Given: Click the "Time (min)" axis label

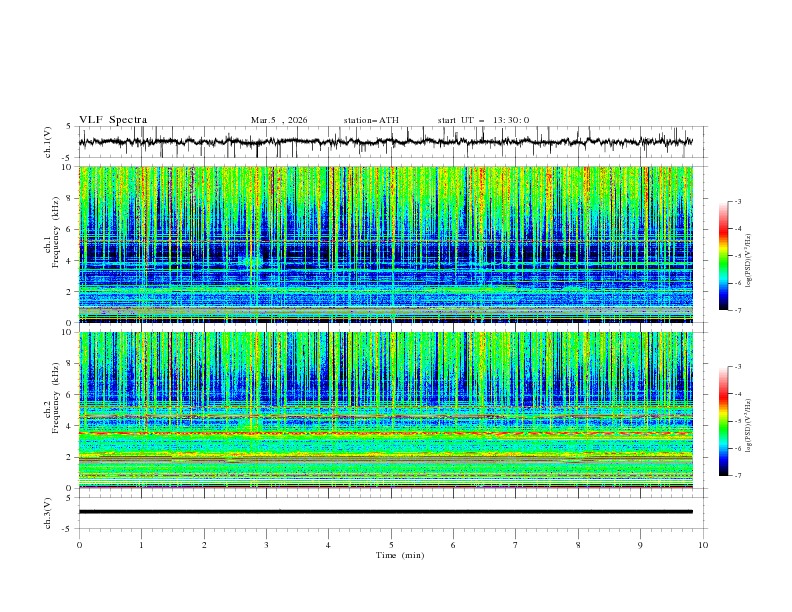Looking at the screenshot, I should click(x=400, y=555).
